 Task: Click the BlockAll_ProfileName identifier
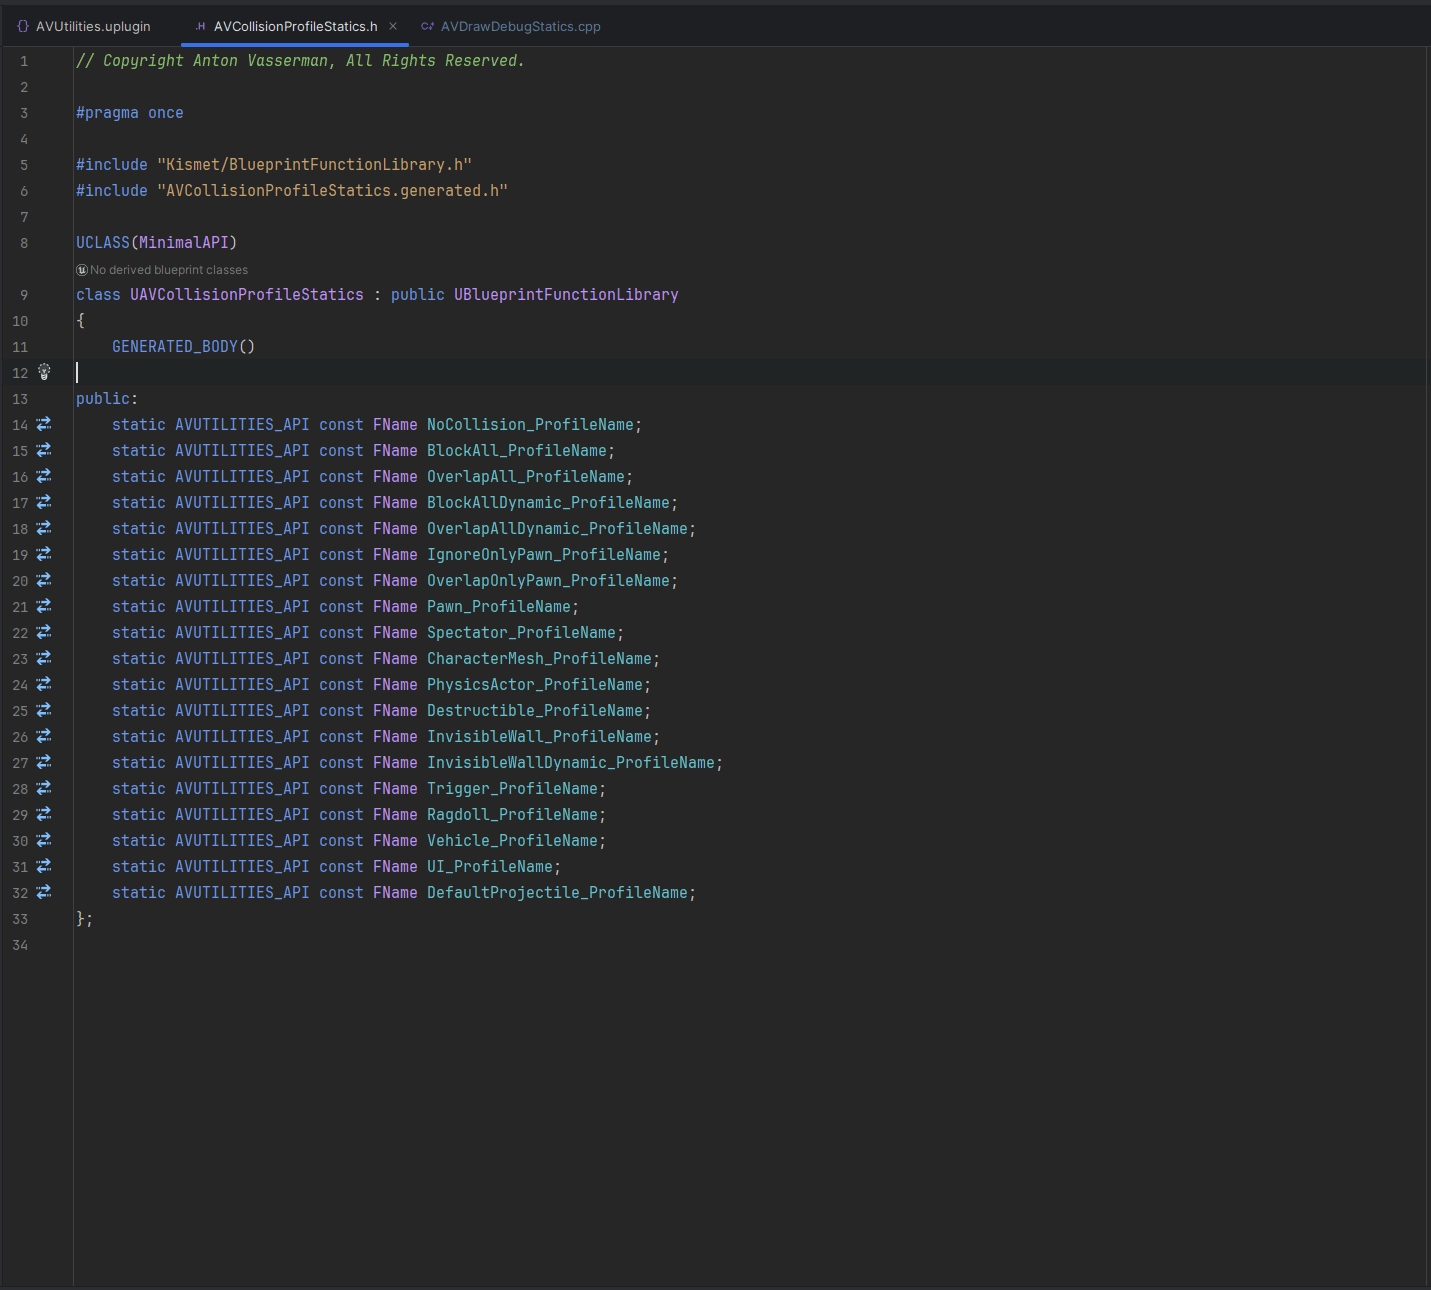(x=517, y=451)
